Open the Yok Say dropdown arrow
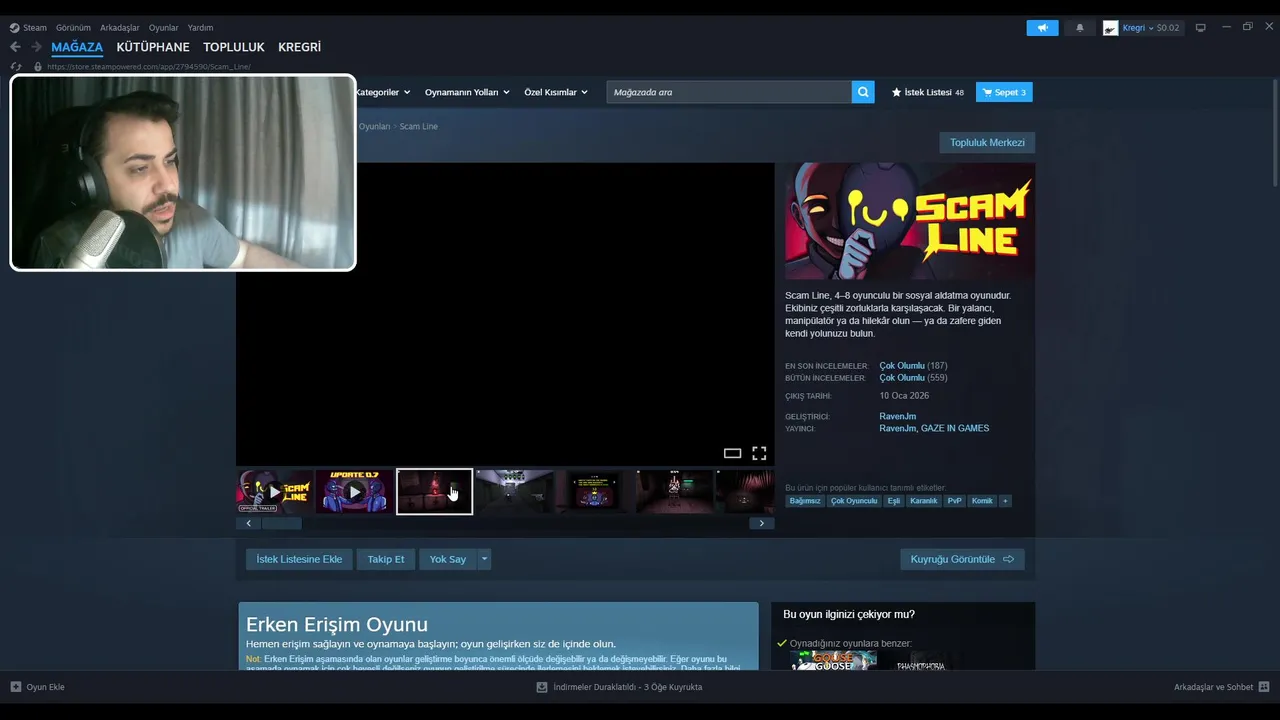 484,559
